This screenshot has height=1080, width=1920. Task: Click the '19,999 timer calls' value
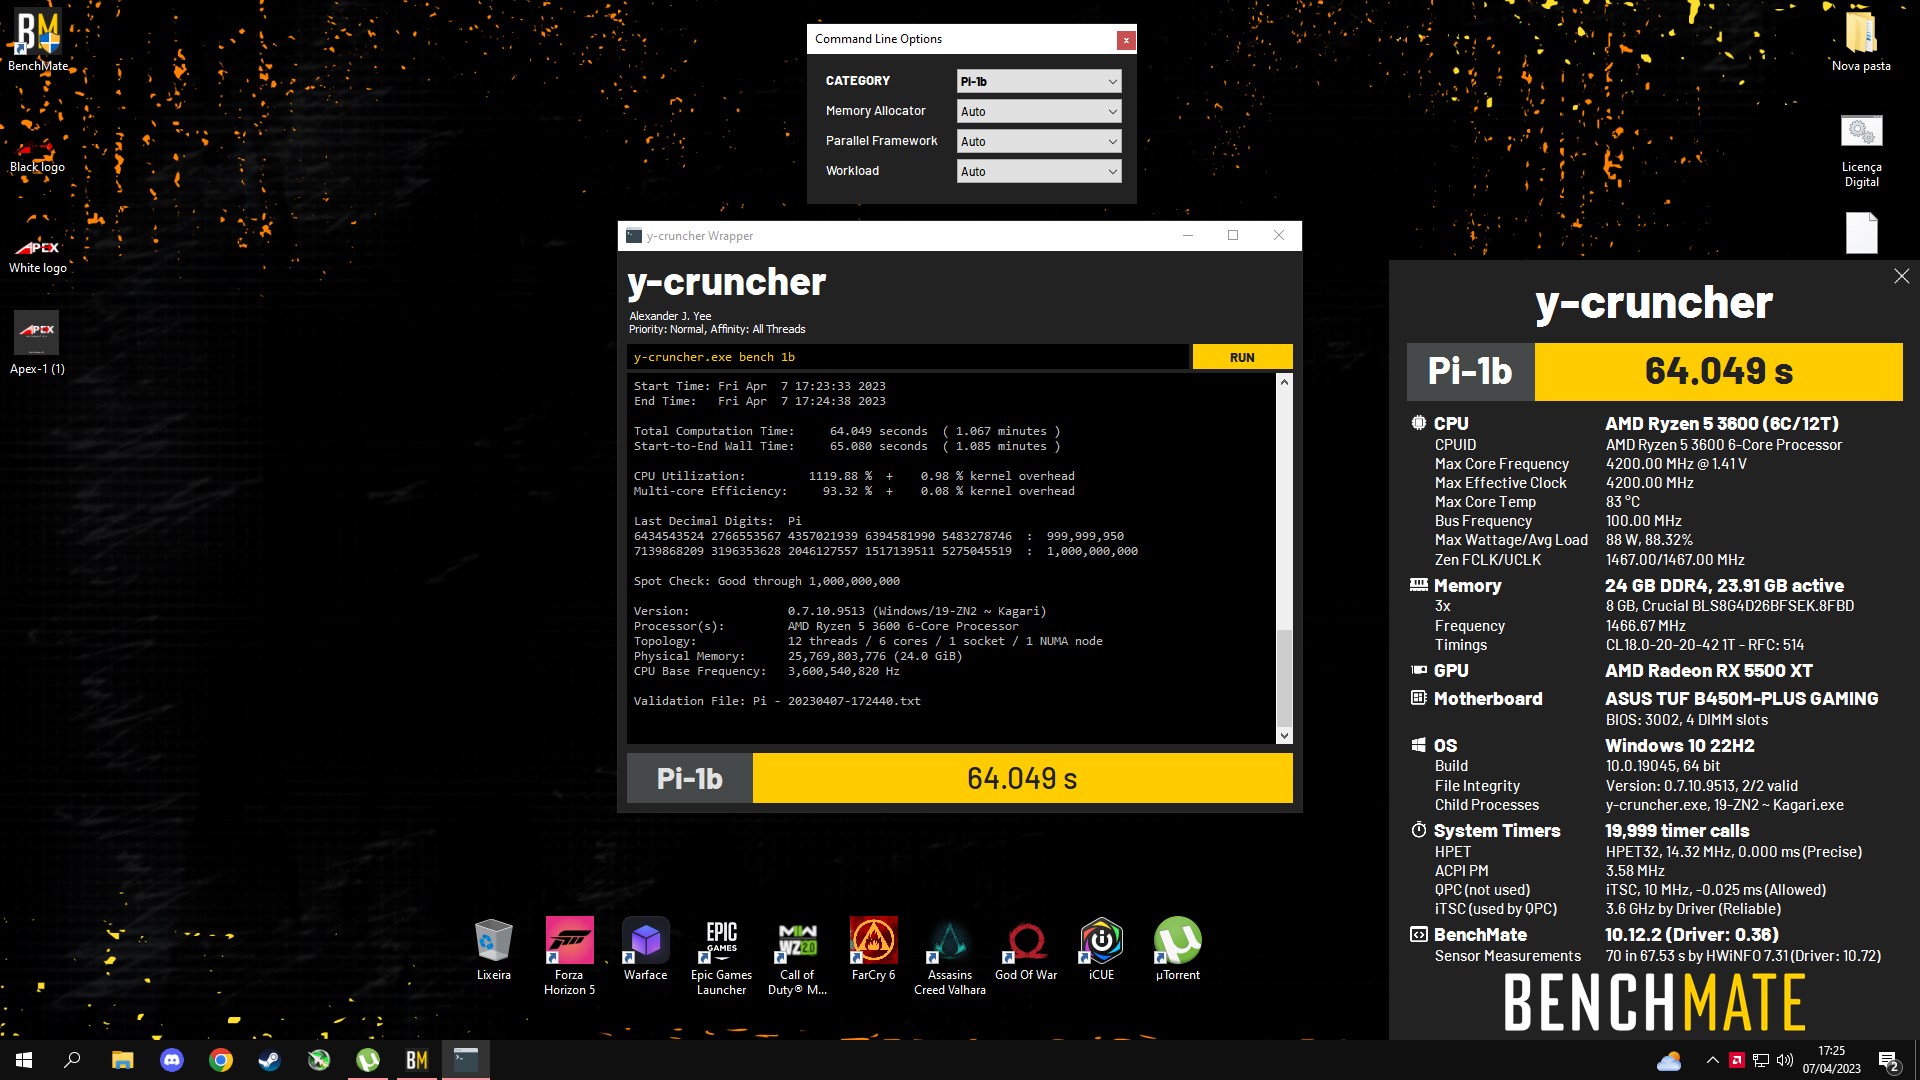(1677, 831)
